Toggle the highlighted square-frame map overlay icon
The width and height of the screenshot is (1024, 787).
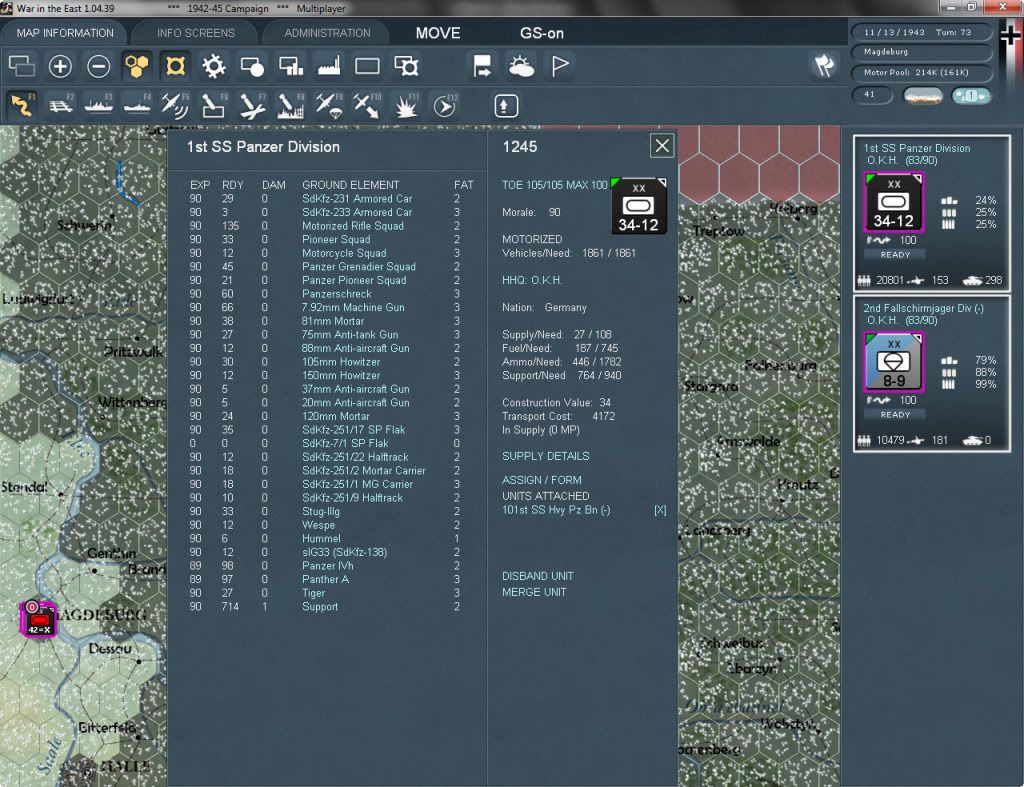[x=175, y=66]
